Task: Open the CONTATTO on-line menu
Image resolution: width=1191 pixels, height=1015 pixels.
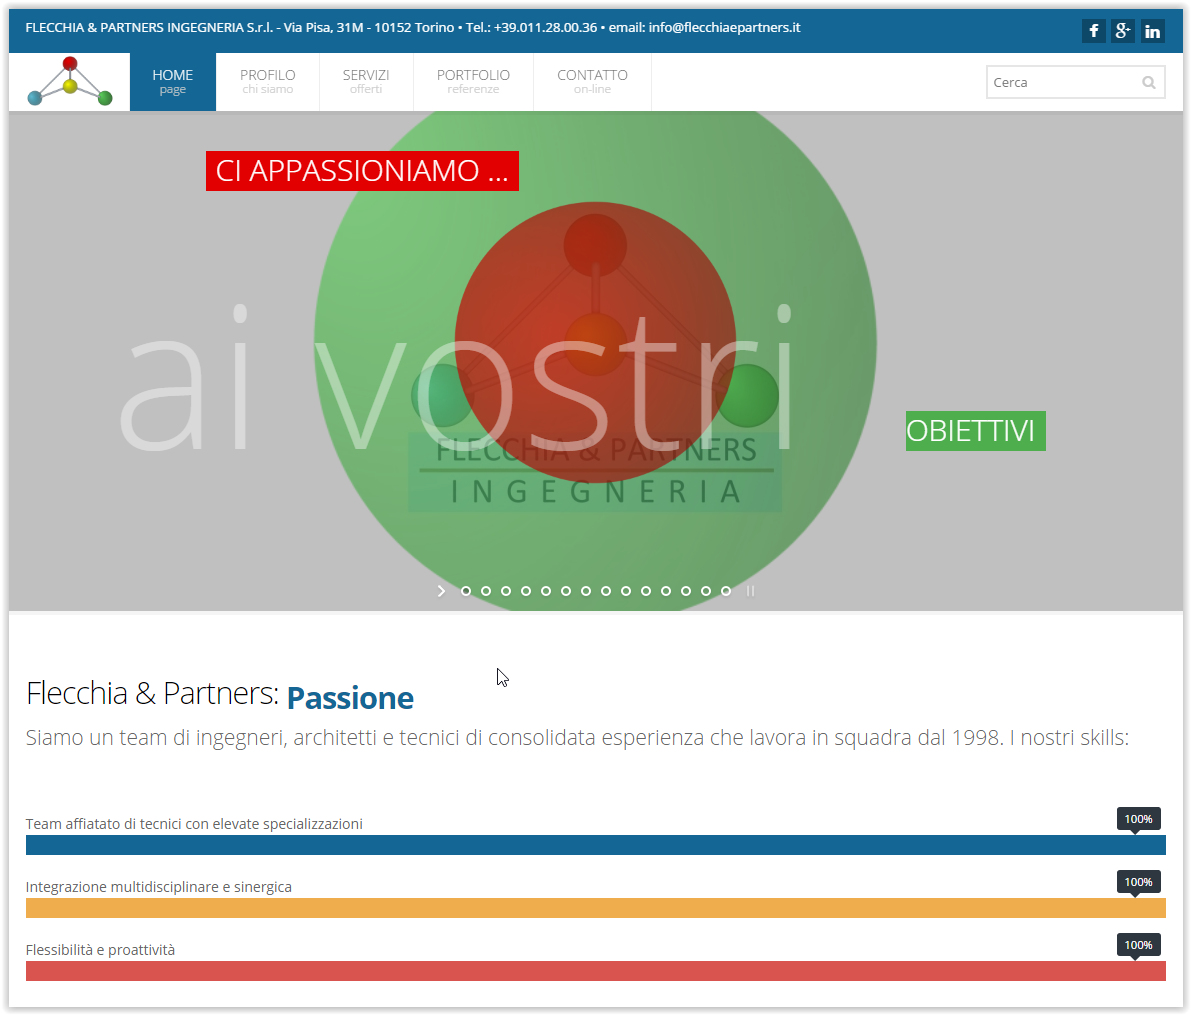Action: pos(592,82)
